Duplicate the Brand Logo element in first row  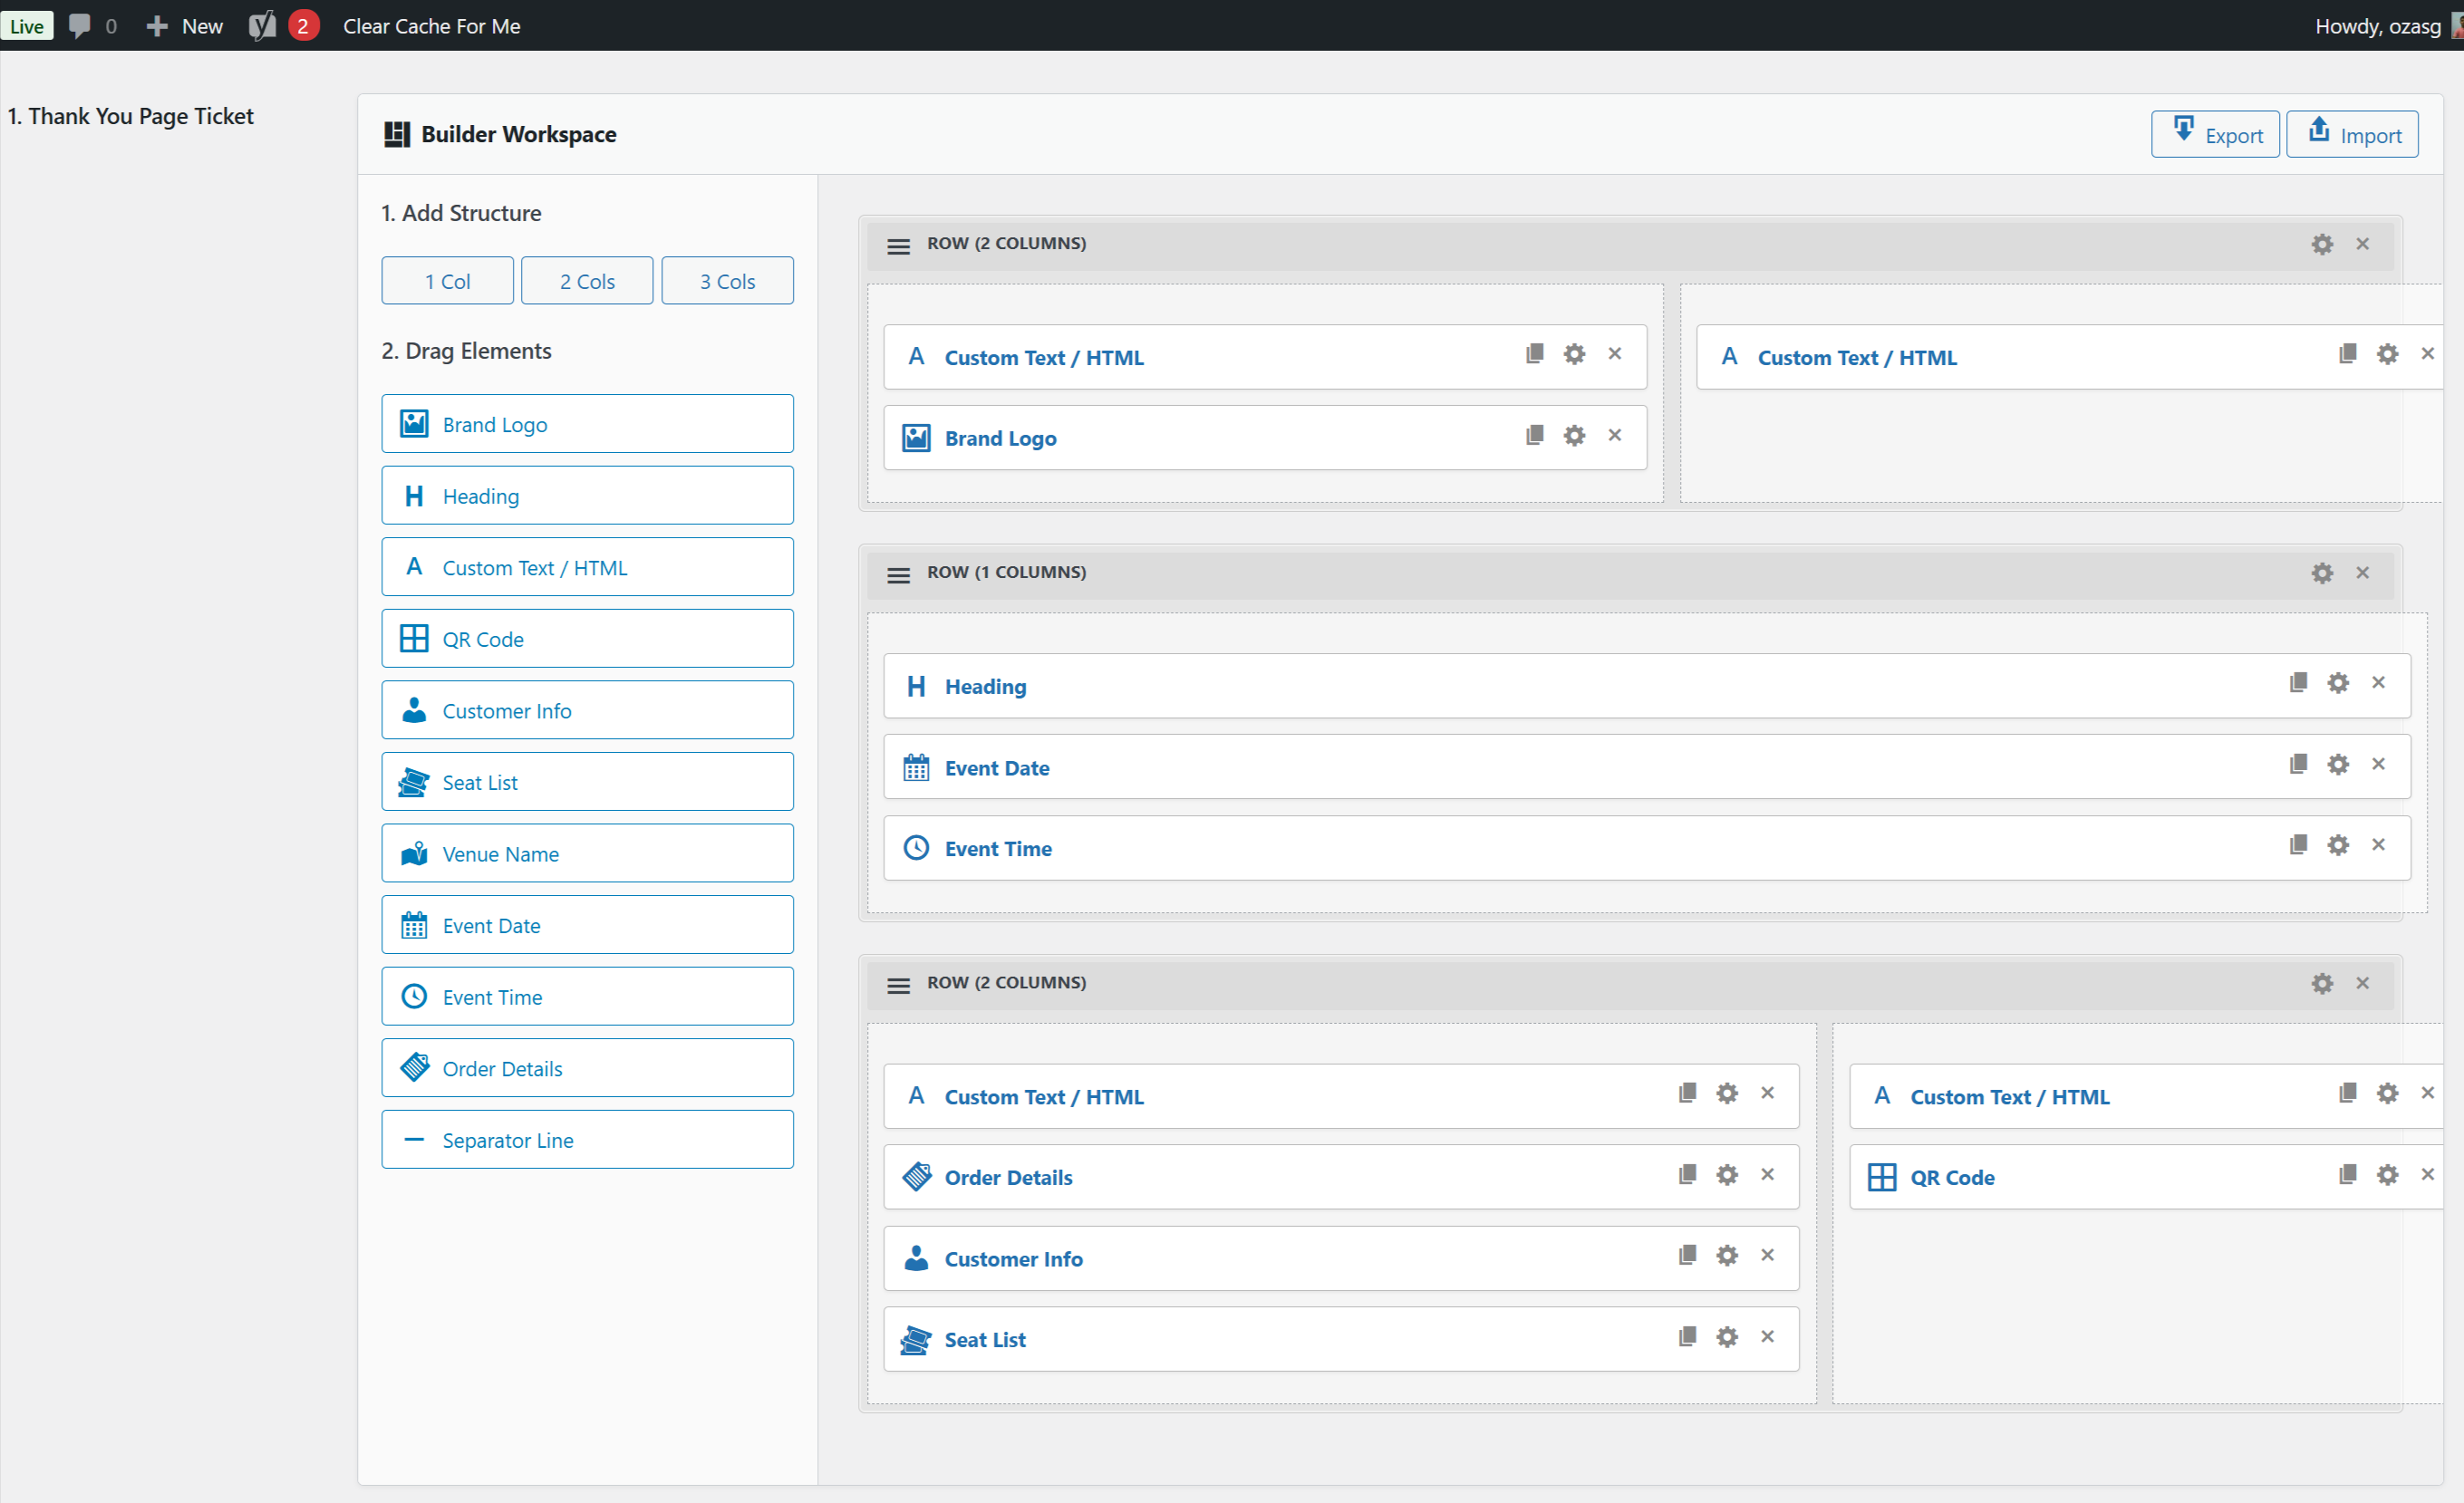pos(1534,435)
